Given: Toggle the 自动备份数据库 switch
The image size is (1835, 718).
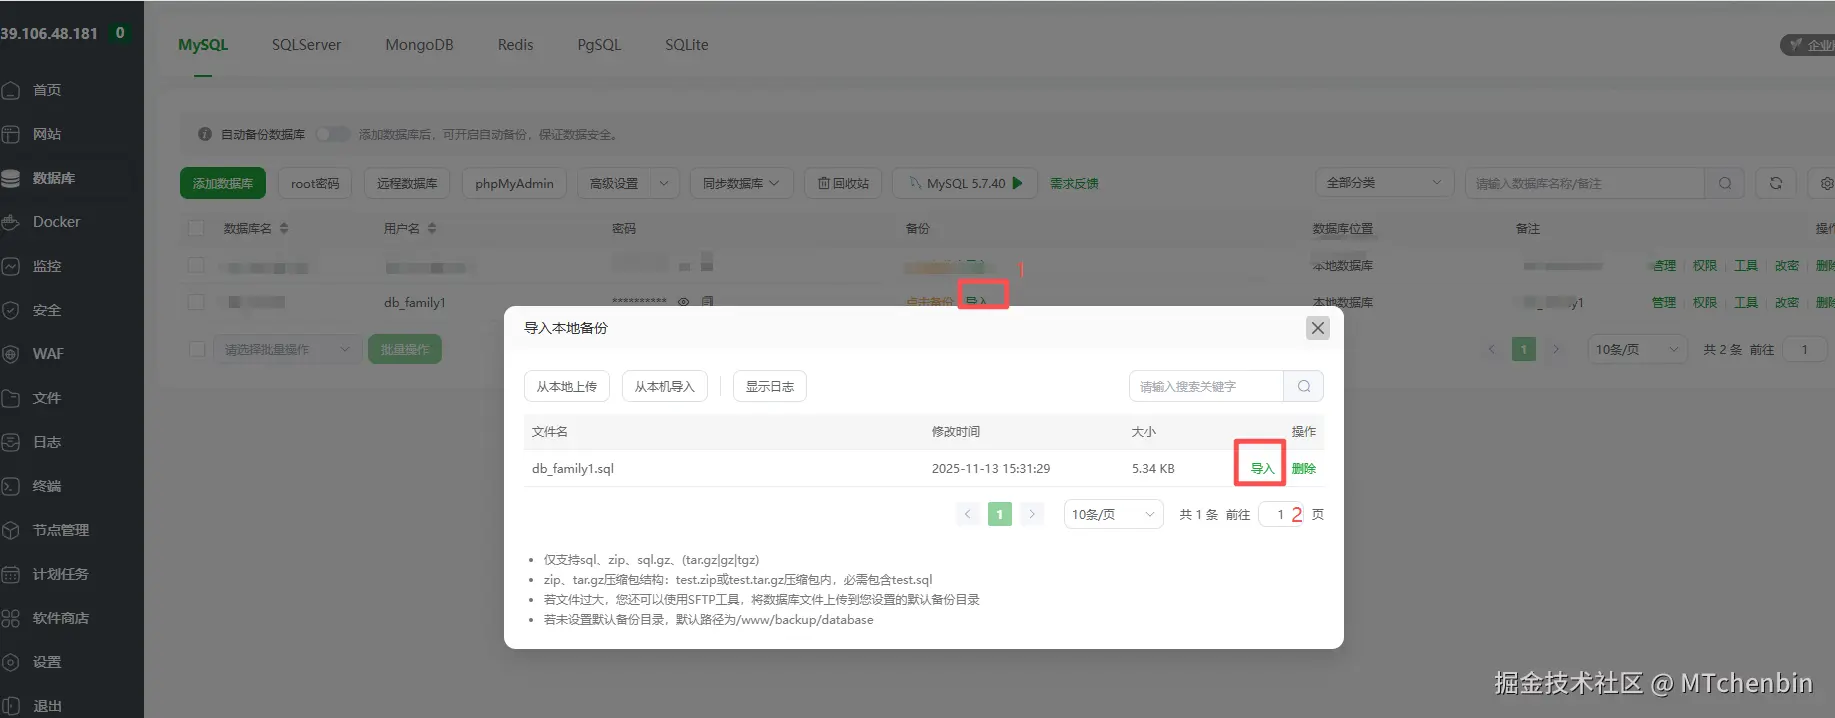Looking at the screenshot, I should [x=333, y=134].
